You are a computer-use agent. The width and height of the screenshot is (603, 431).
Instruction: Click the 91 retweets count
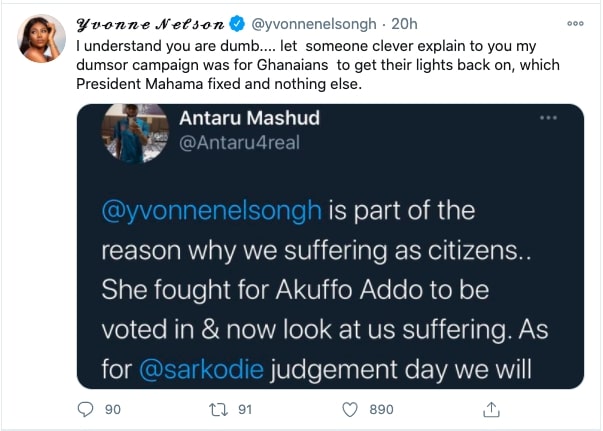[245, 410]
